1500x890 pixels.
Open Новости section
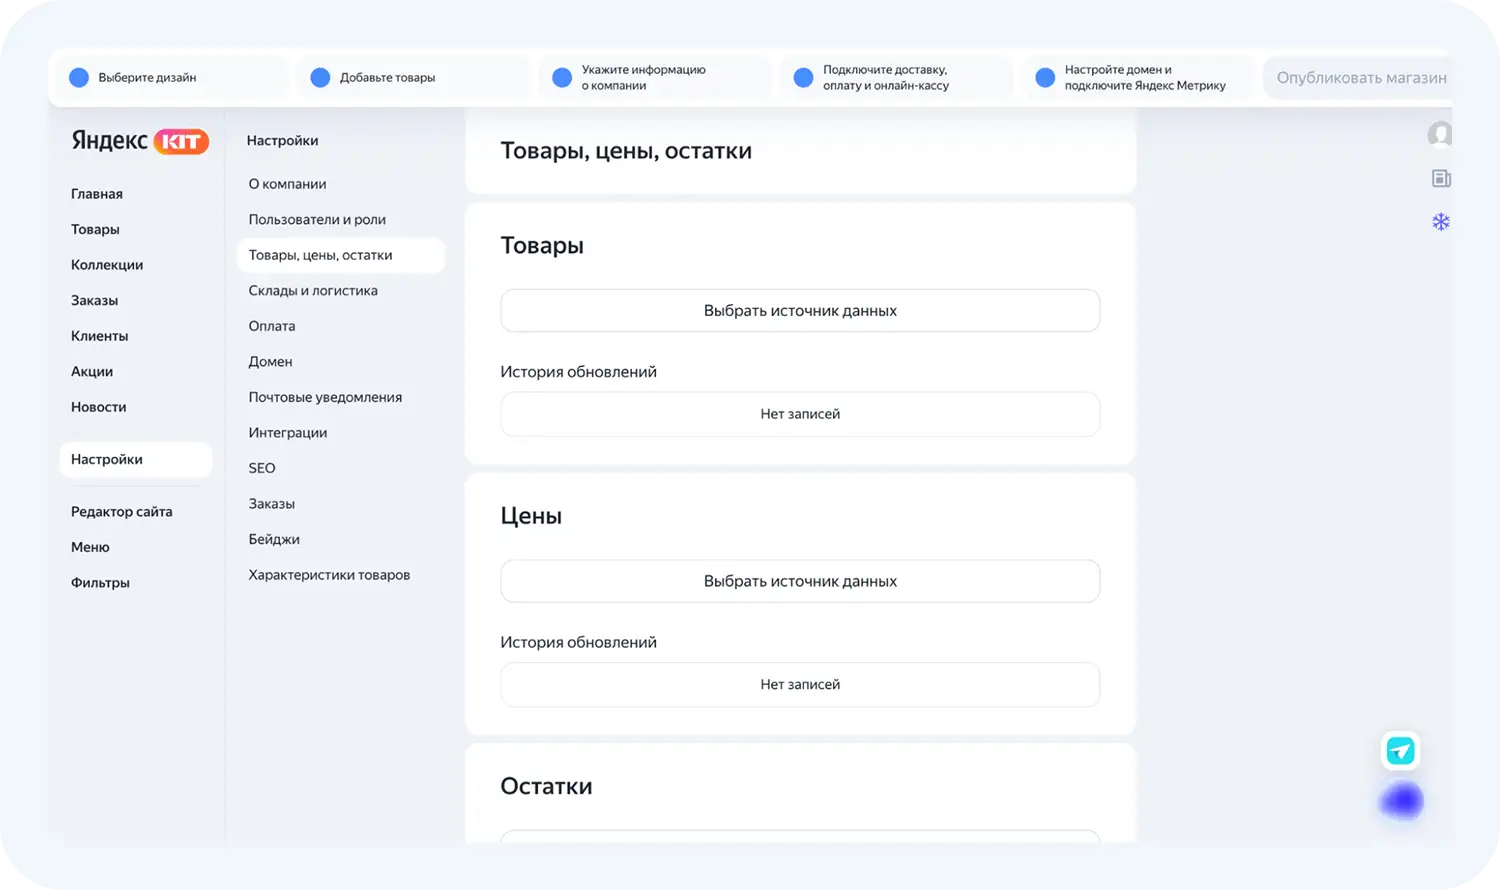coord(99,407)
